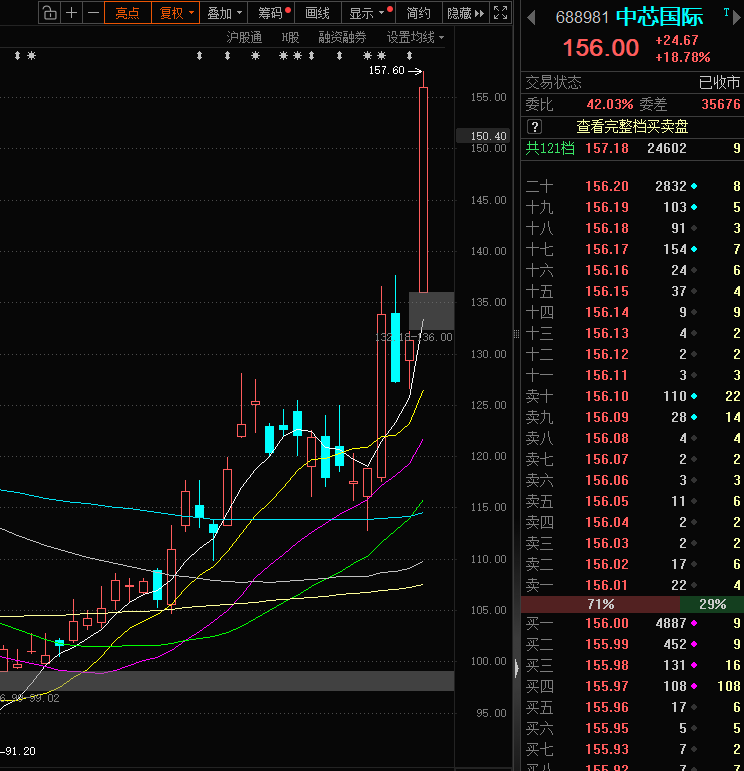Select the 买一 price 156.00
The height and width of the screenshot is (771, 744).
tap(607, 623)
